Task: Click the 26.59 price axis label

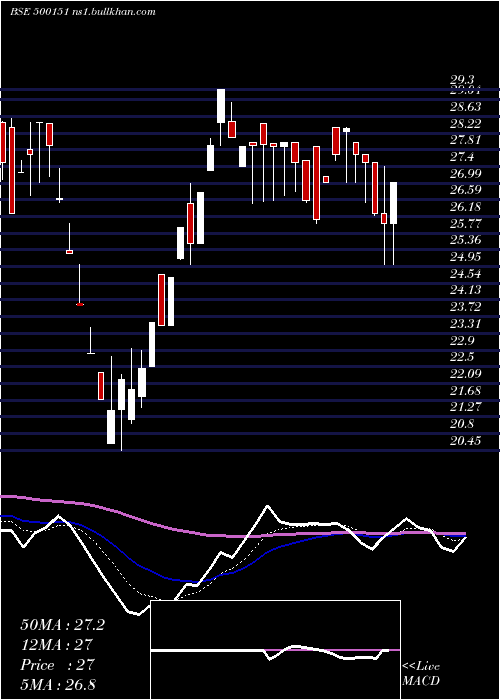Action: click(x=465, y=190)
